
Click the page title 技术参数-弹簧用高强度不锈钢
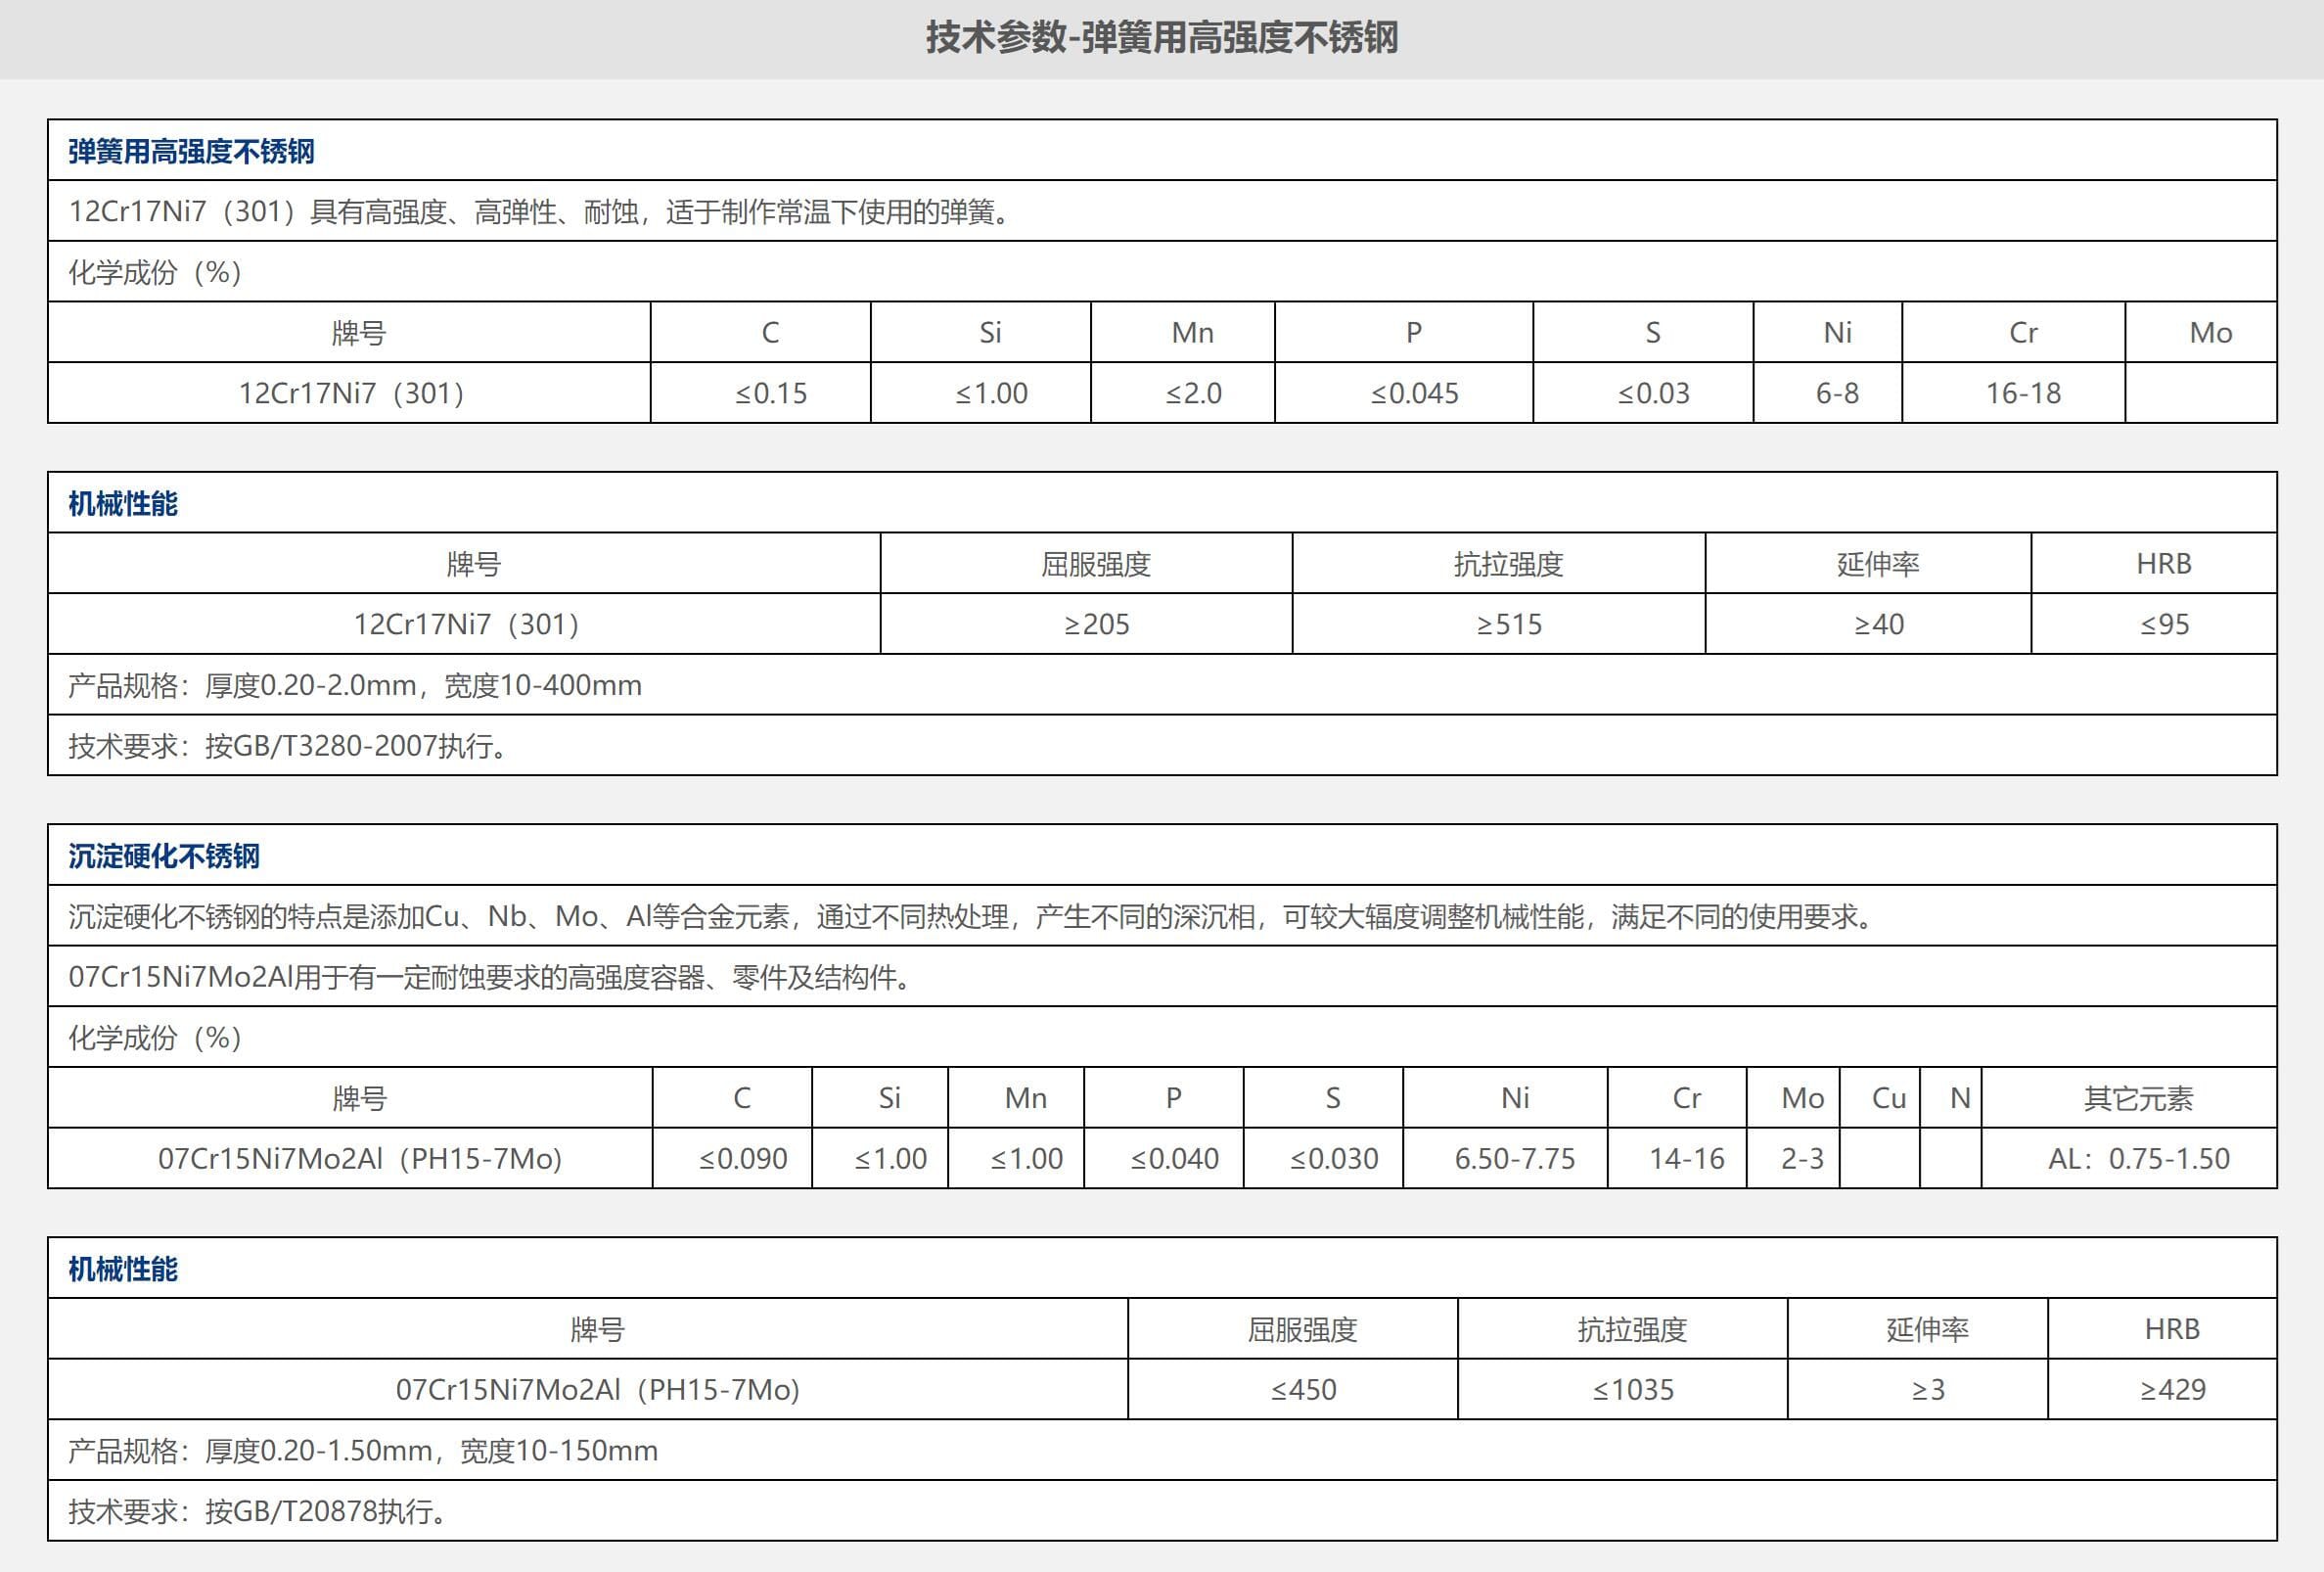[1161, 38]
